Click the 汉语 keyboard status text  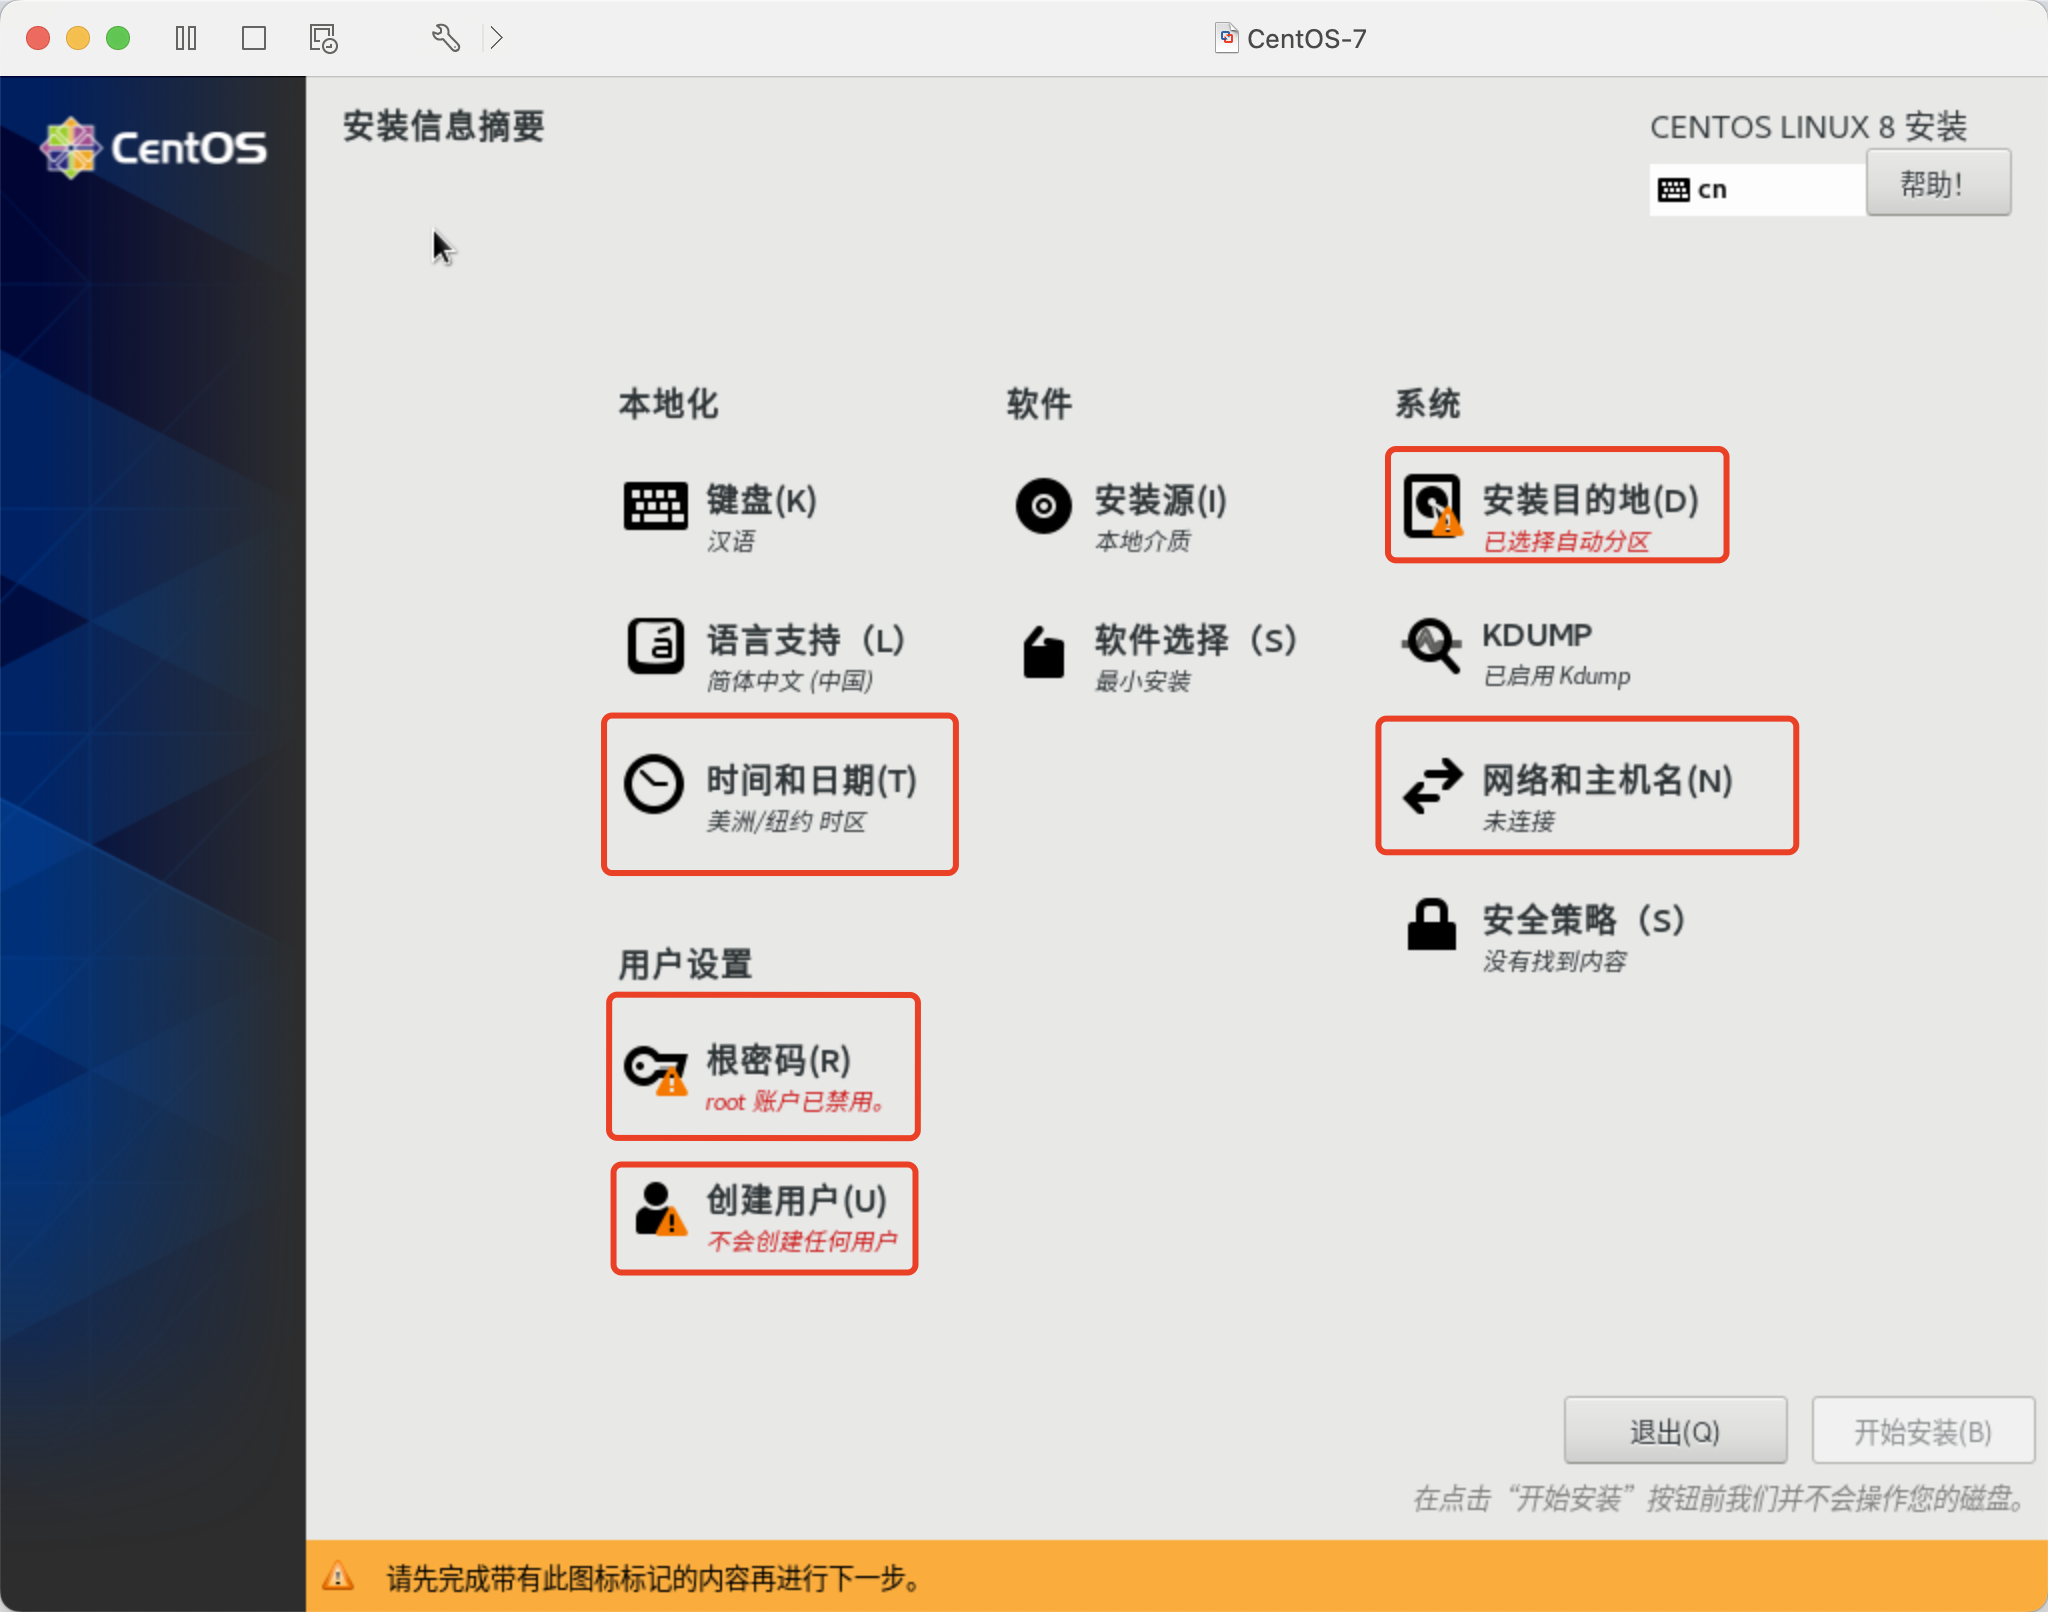point(730,542)
